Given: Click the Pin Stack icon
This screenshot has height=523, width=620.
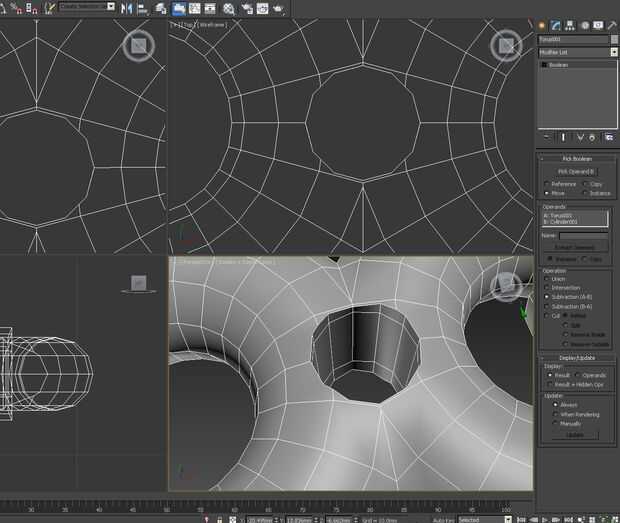Looking at the screenshot, I should pyautogui.click(x=546, y=137).
